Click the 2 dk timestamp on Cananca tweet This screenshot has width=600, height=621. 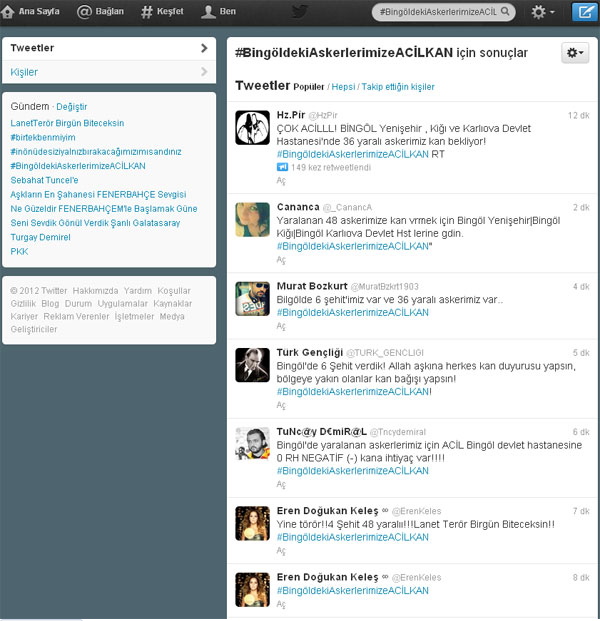click(x=581, y=207)
